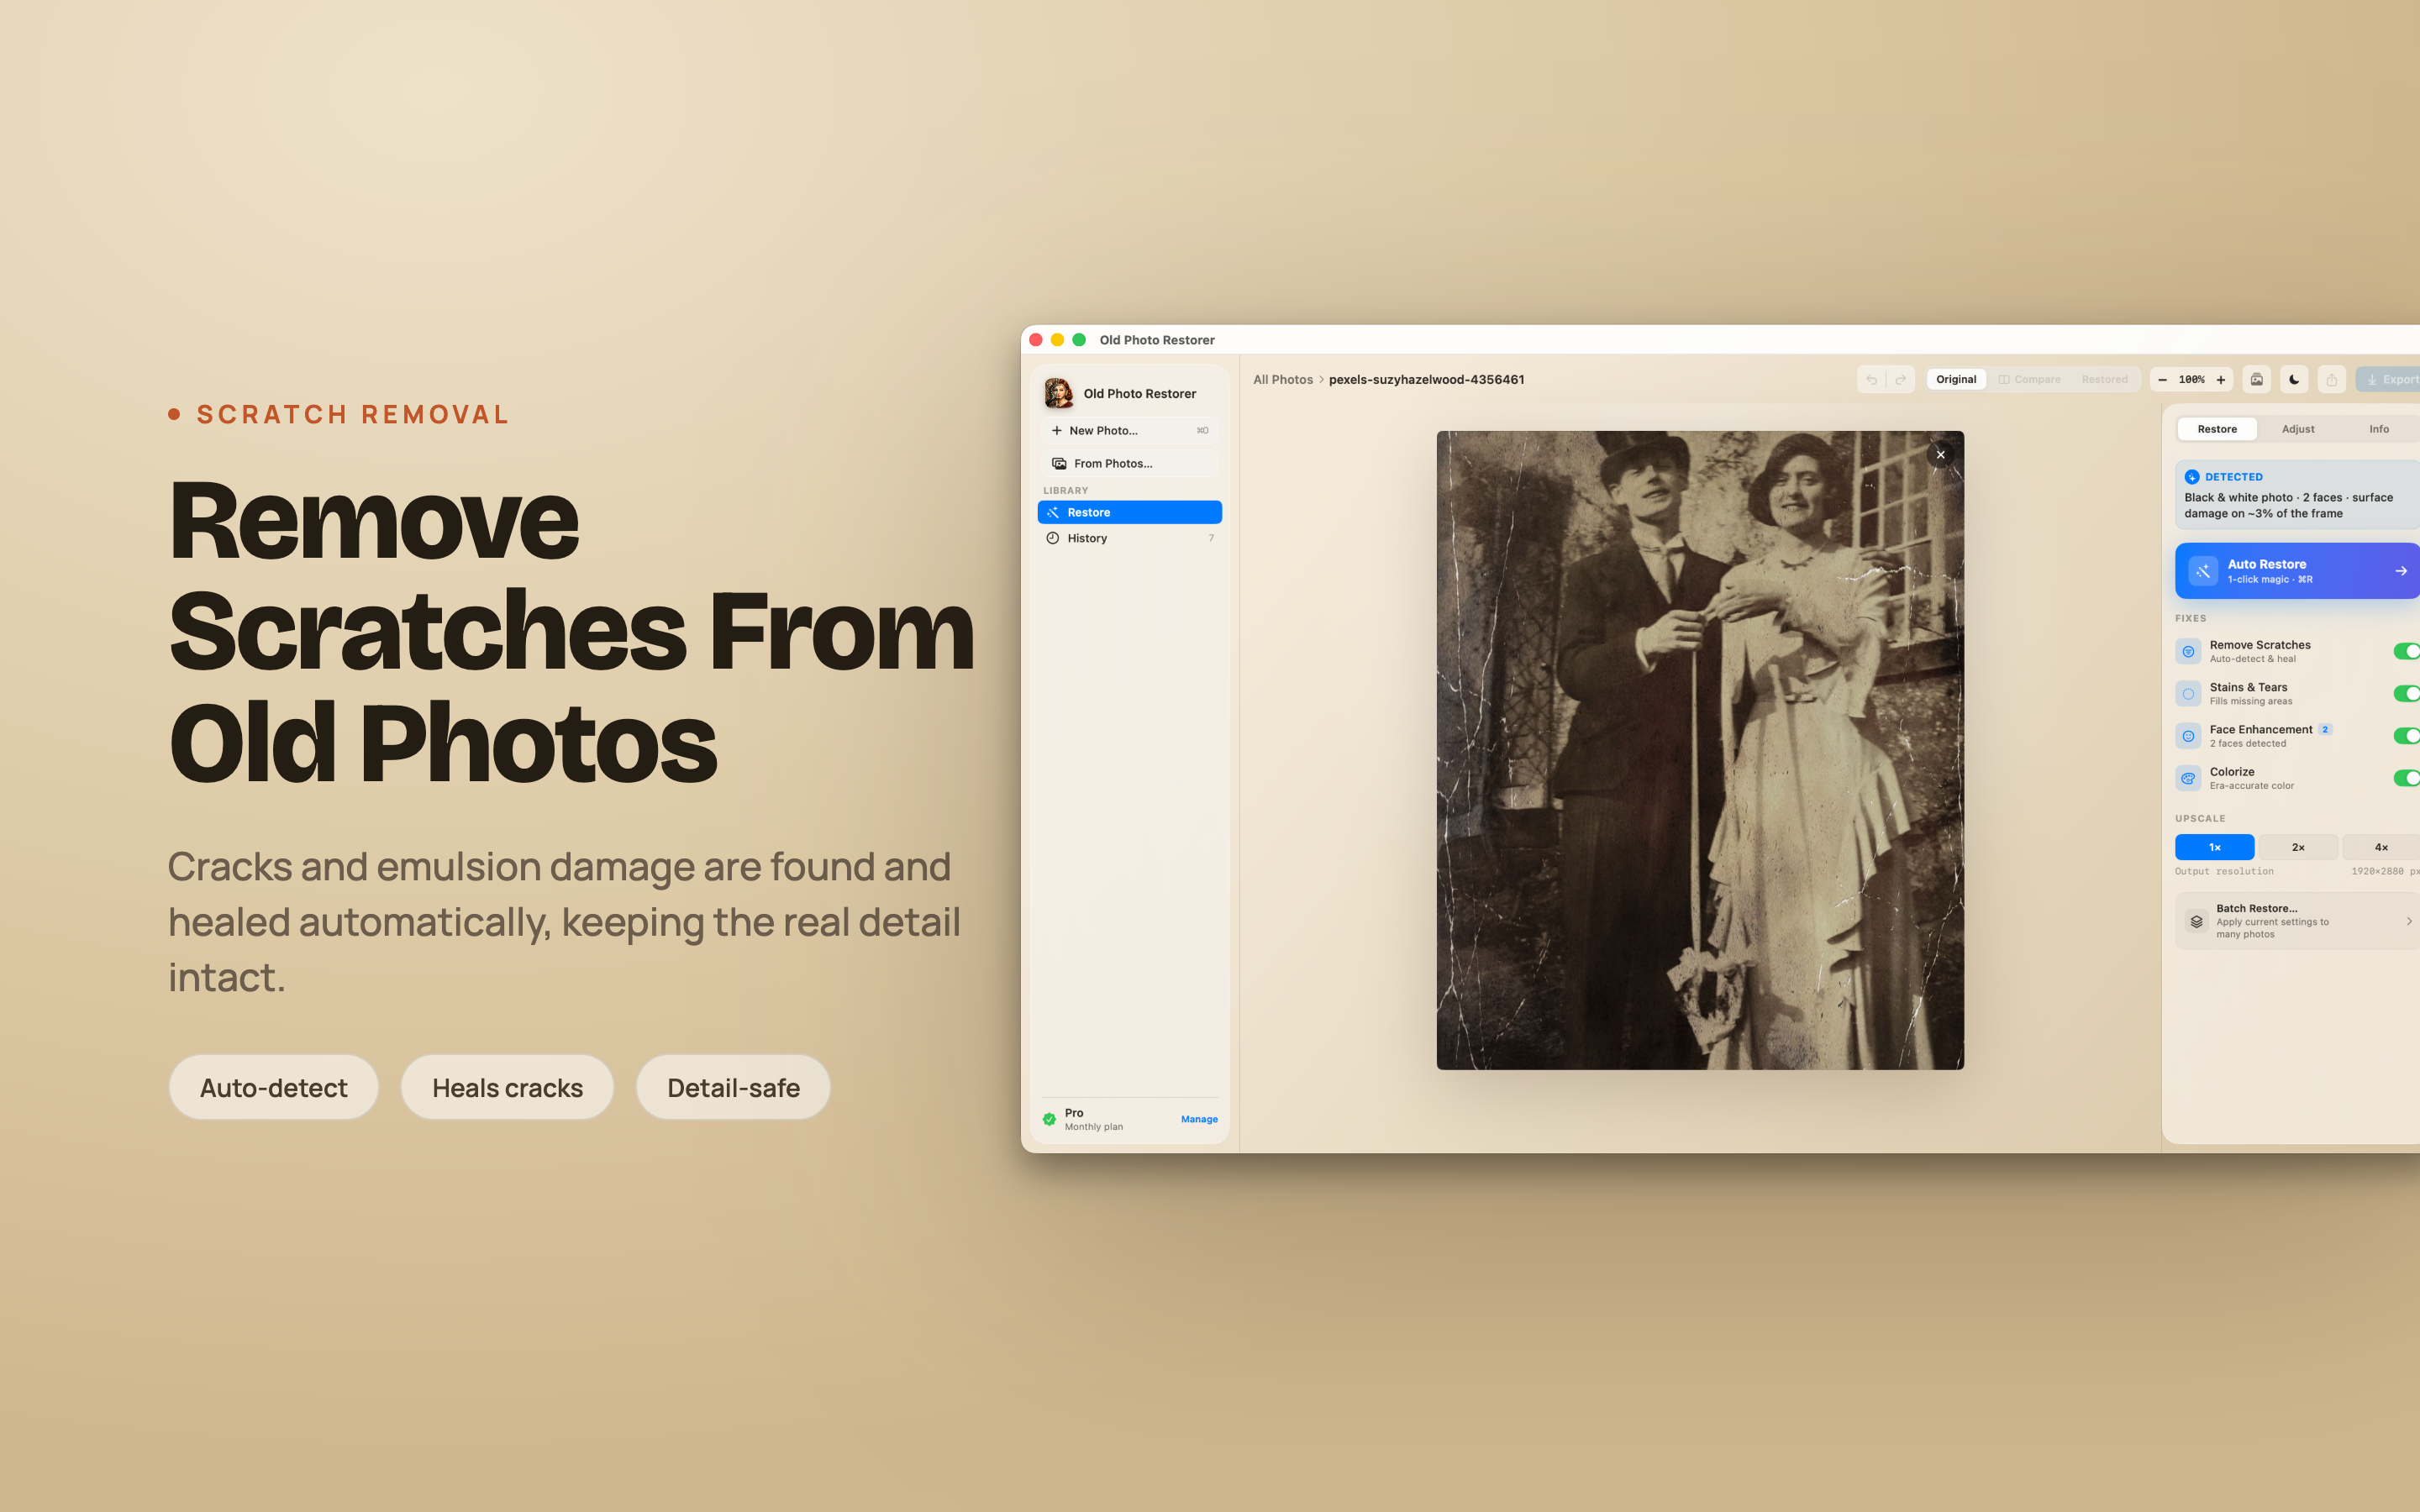Click the Compare view label
This screenshot has height=1512, width=2420.
[2037, 380]
